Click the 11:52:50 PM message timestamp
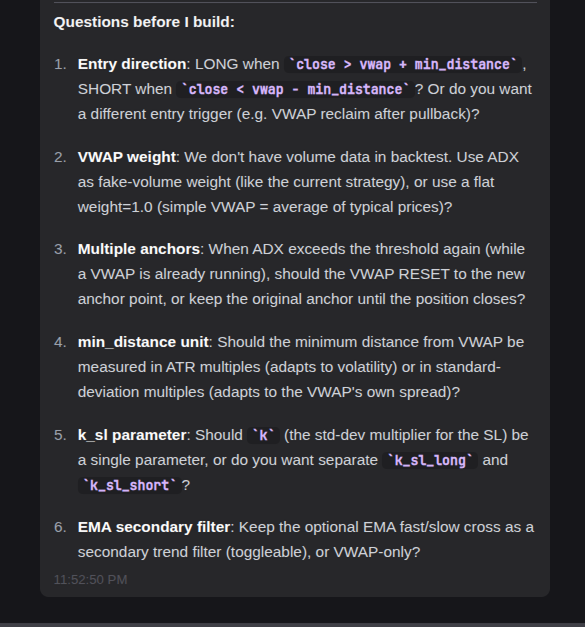The height and width of the screenshot is (627, 585). click(90, 579)
